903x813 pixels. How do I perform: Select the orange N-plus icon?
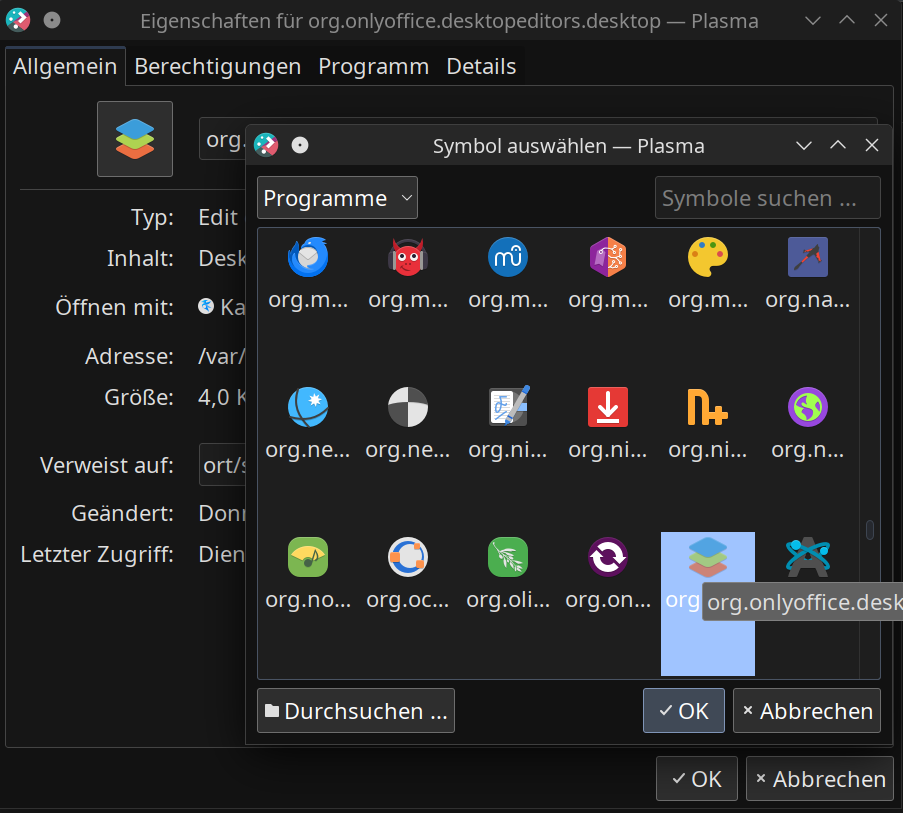tap(708, 407)
